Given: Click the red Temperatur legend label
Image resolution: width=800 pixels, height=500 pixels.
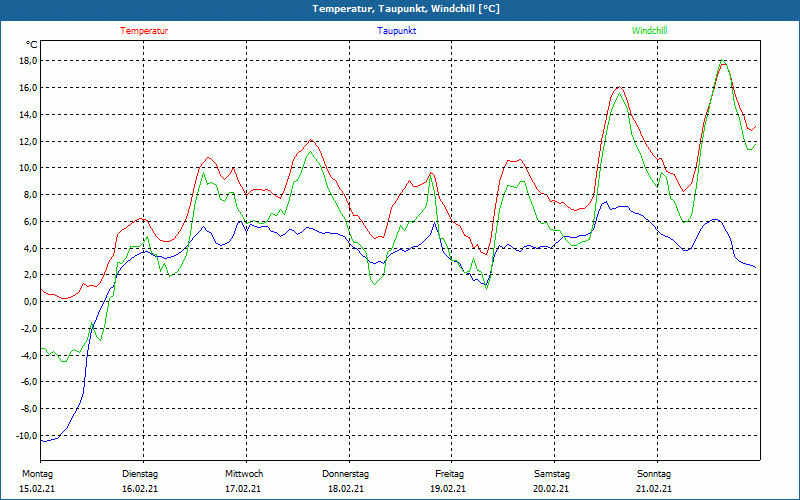Looking at the screenshot, I should pos(144,31).
